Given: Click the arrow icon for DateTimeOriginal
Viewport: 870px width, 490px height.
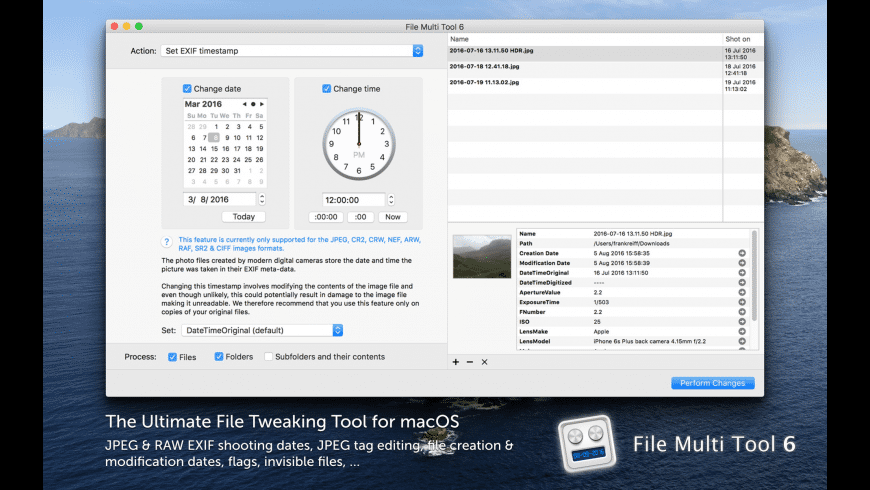Looking at the screenshot, I should (742, 272).
